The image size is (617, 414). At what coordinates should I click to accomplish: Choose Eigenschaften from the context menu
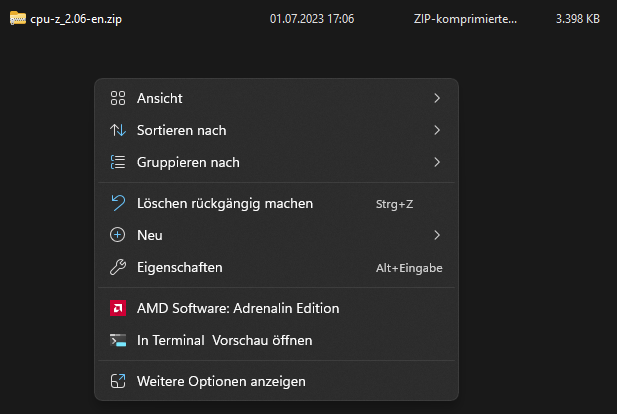[180, 267]
